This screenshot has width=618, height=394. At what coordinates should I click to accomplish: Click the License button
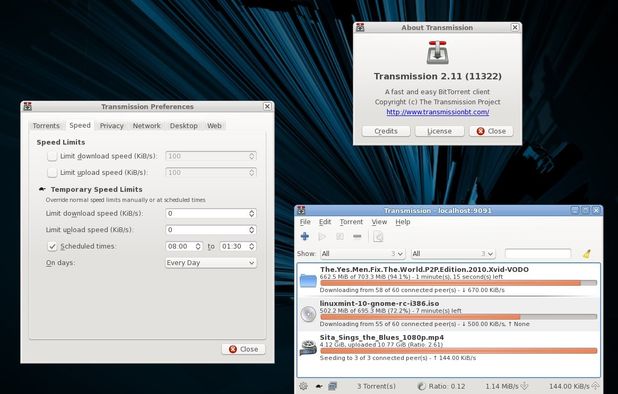point(439,131)
